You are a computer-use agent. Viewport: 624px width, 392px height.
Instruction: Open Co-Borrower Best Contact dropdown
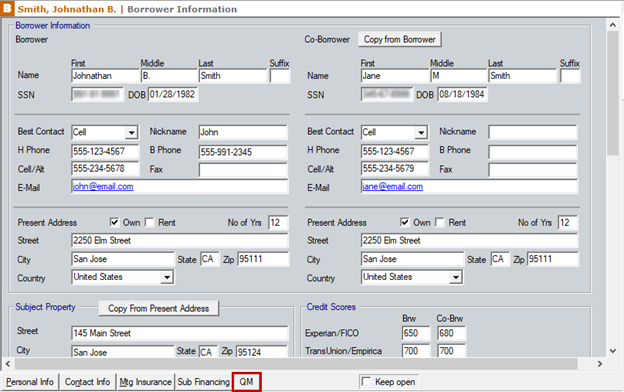click(x=421, y=133)
